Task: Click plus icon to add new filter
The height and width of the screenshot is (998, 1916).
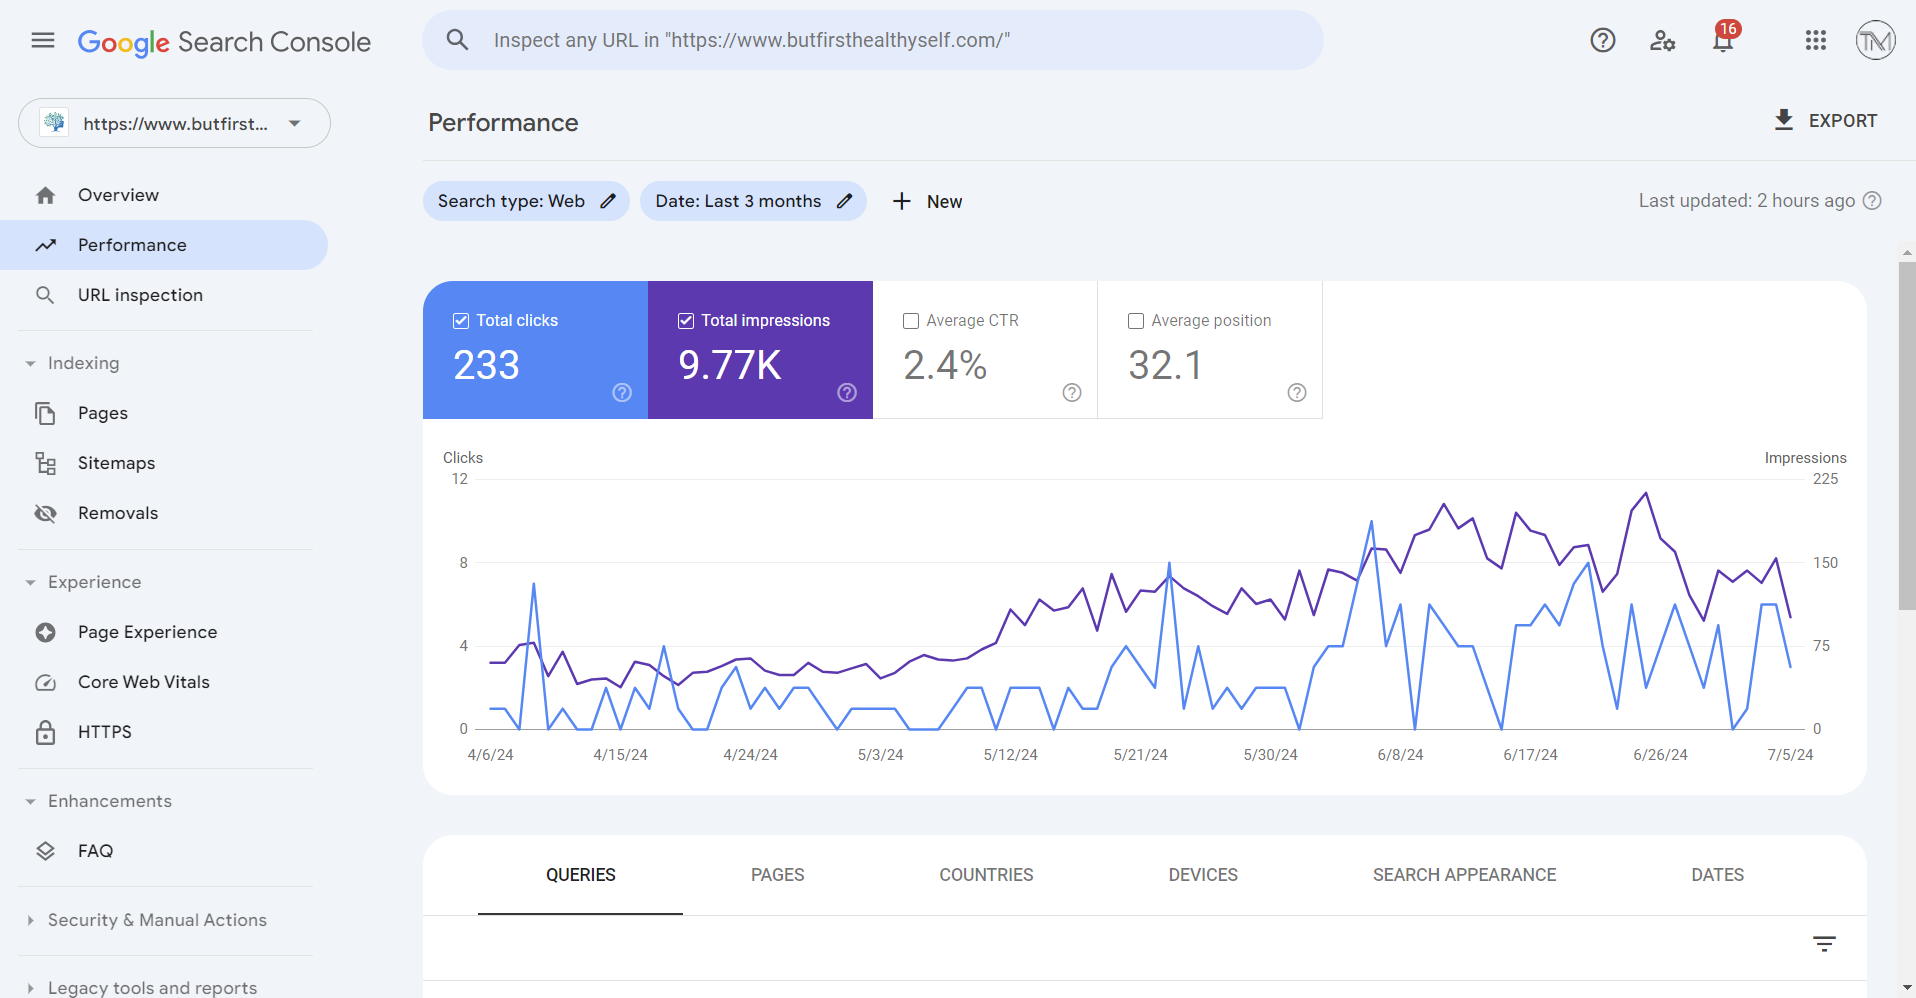Action: (902, 201)
